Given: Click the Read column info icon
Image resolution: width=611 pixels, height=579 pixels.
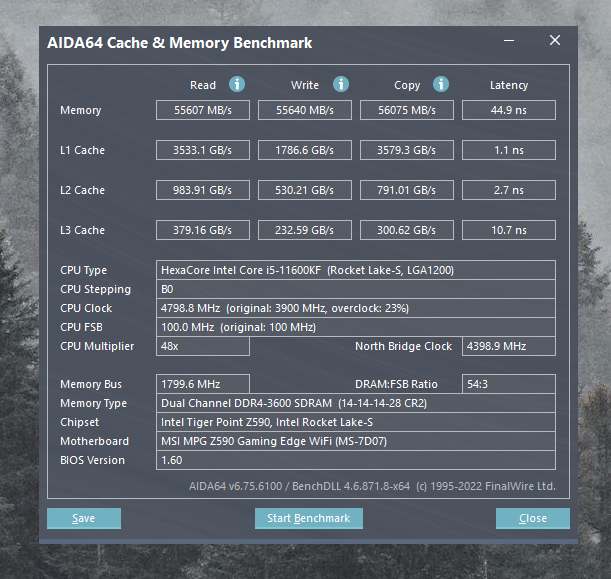Looking at the screenshot, I should coord(237,85).
